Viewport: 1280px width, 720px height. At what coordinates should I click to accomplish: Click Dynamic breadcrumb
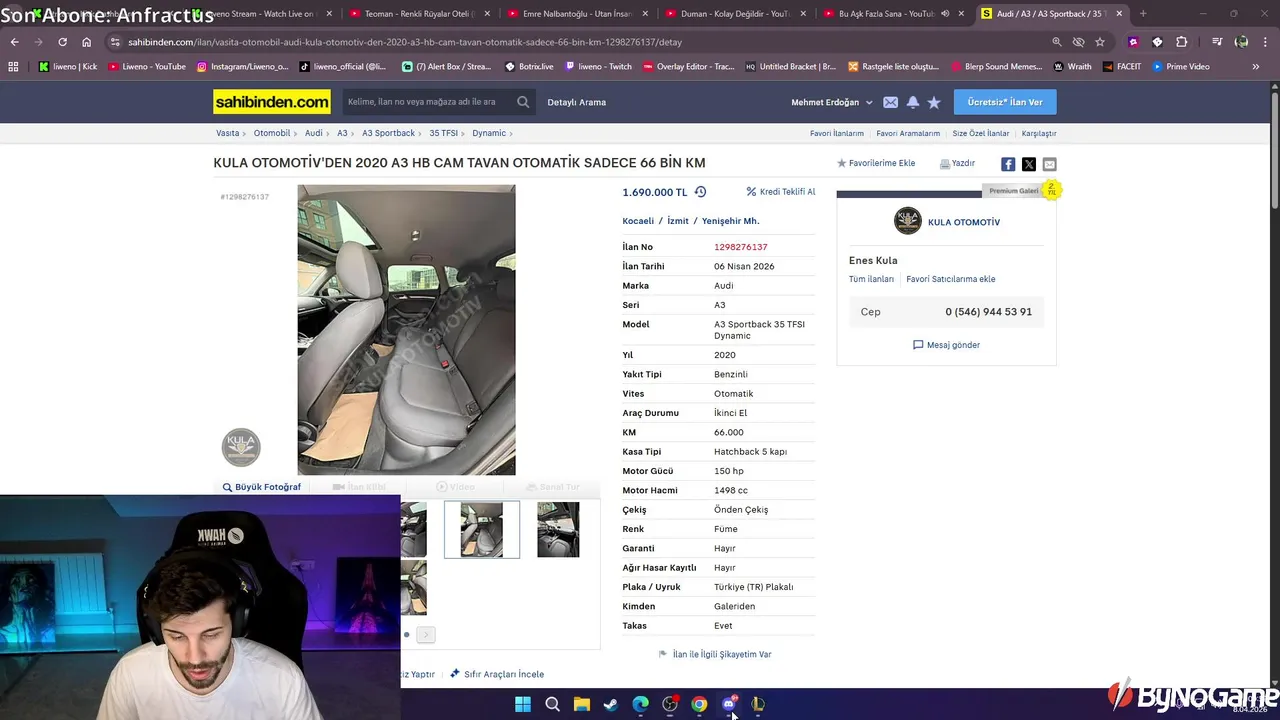pyautogui.click(x=489, y=133)
